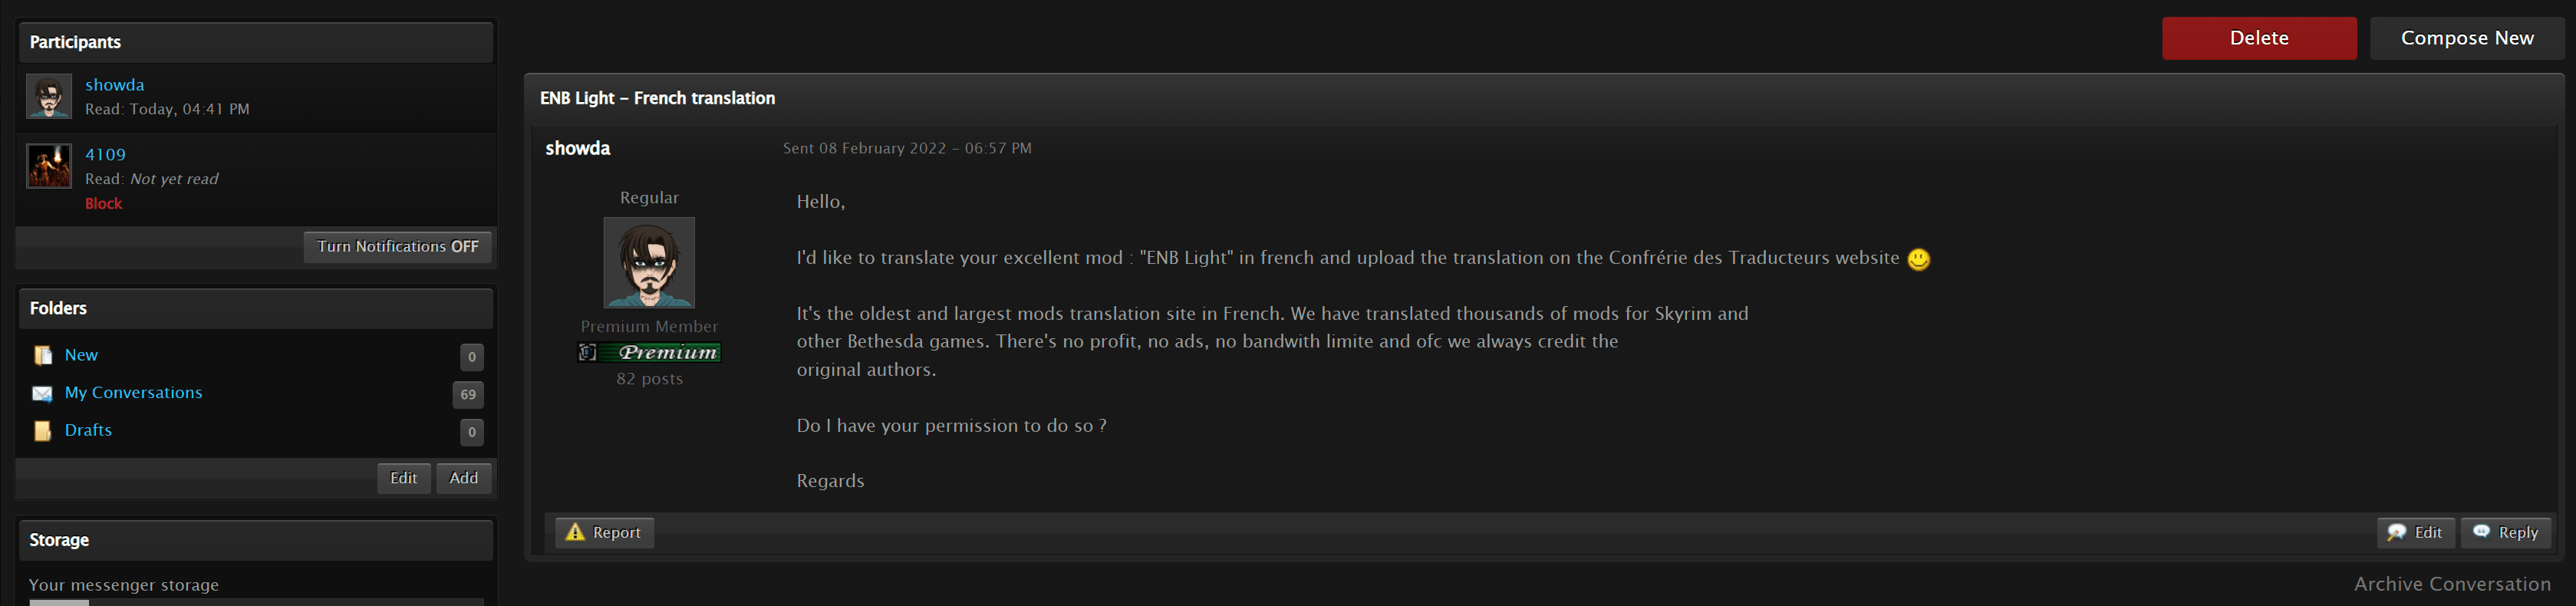Click the New folder icon
This screenshot has width=2576, height=606.
point(43,356)
